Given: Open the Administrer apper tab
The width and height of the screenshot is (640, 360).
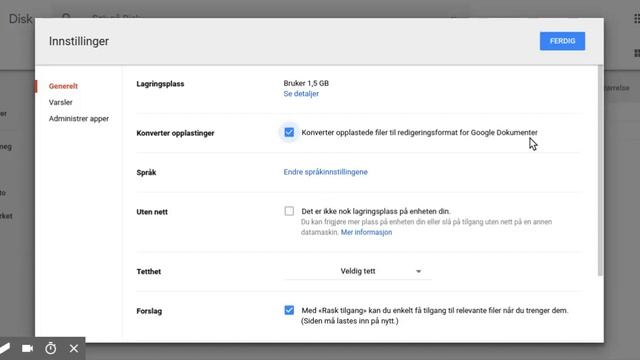Looking at the screenshot, I should click(x=79, y=119).
